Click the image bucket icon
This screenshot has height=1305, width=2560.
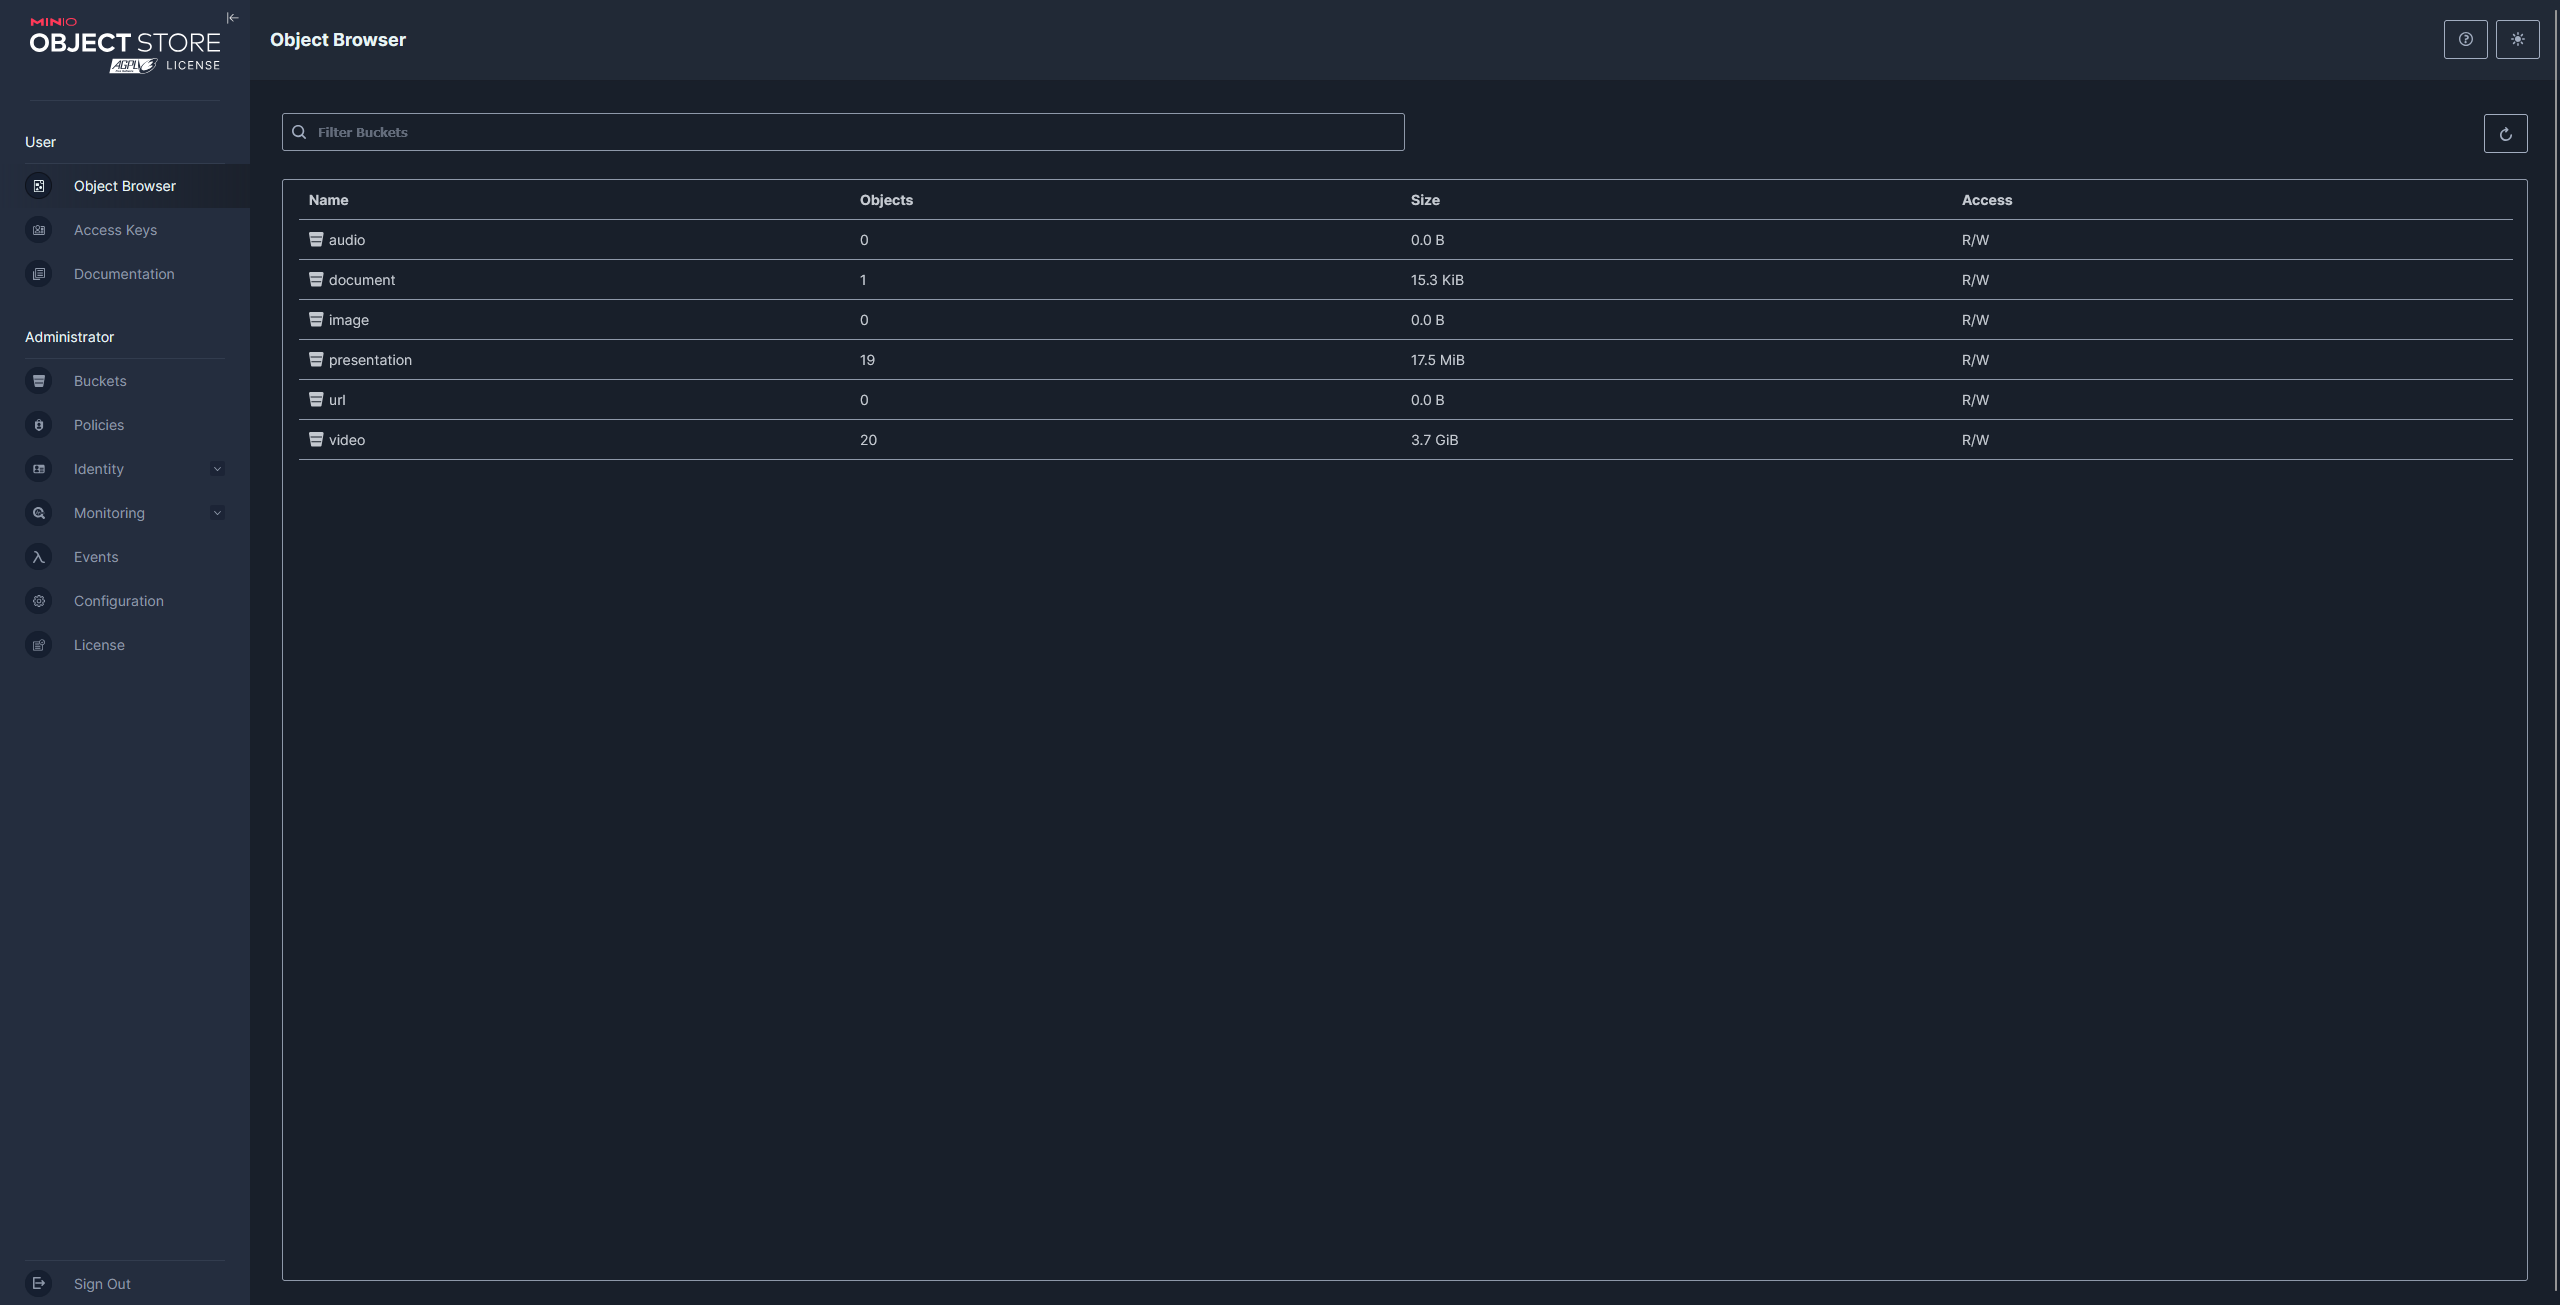point(316,319)
